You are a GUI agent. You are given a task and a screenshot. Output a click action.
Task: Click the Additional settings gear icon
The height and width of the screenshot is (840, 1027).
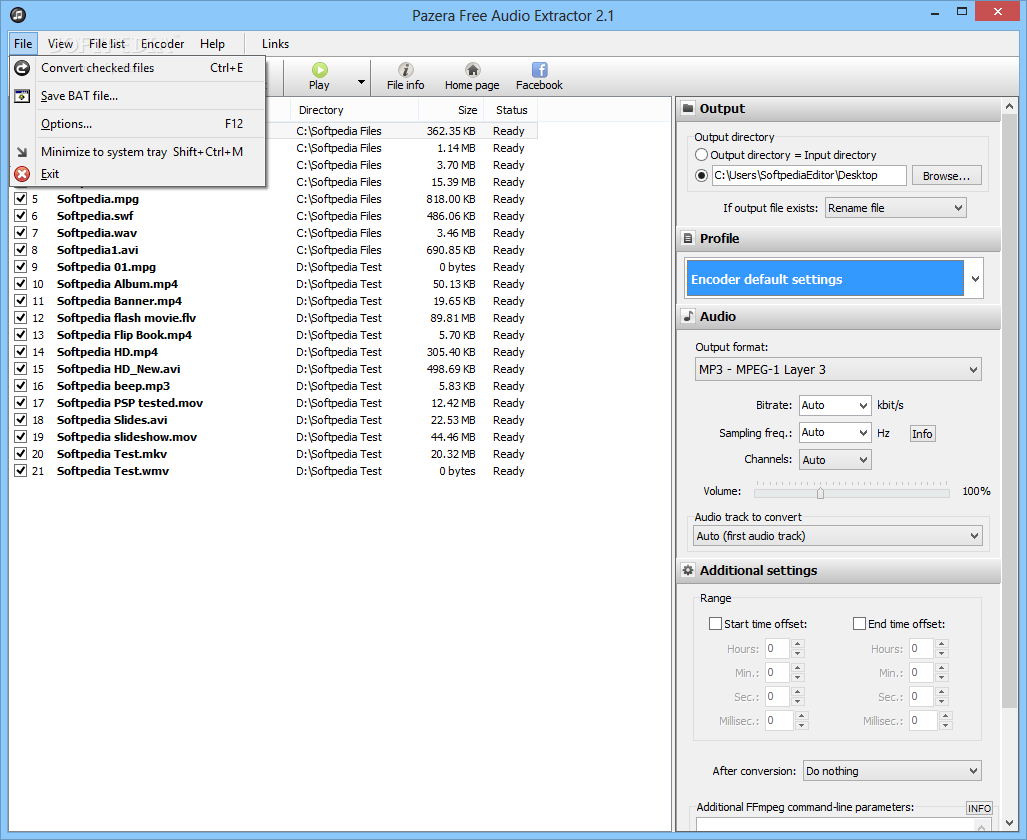click(x=688, y=570)
